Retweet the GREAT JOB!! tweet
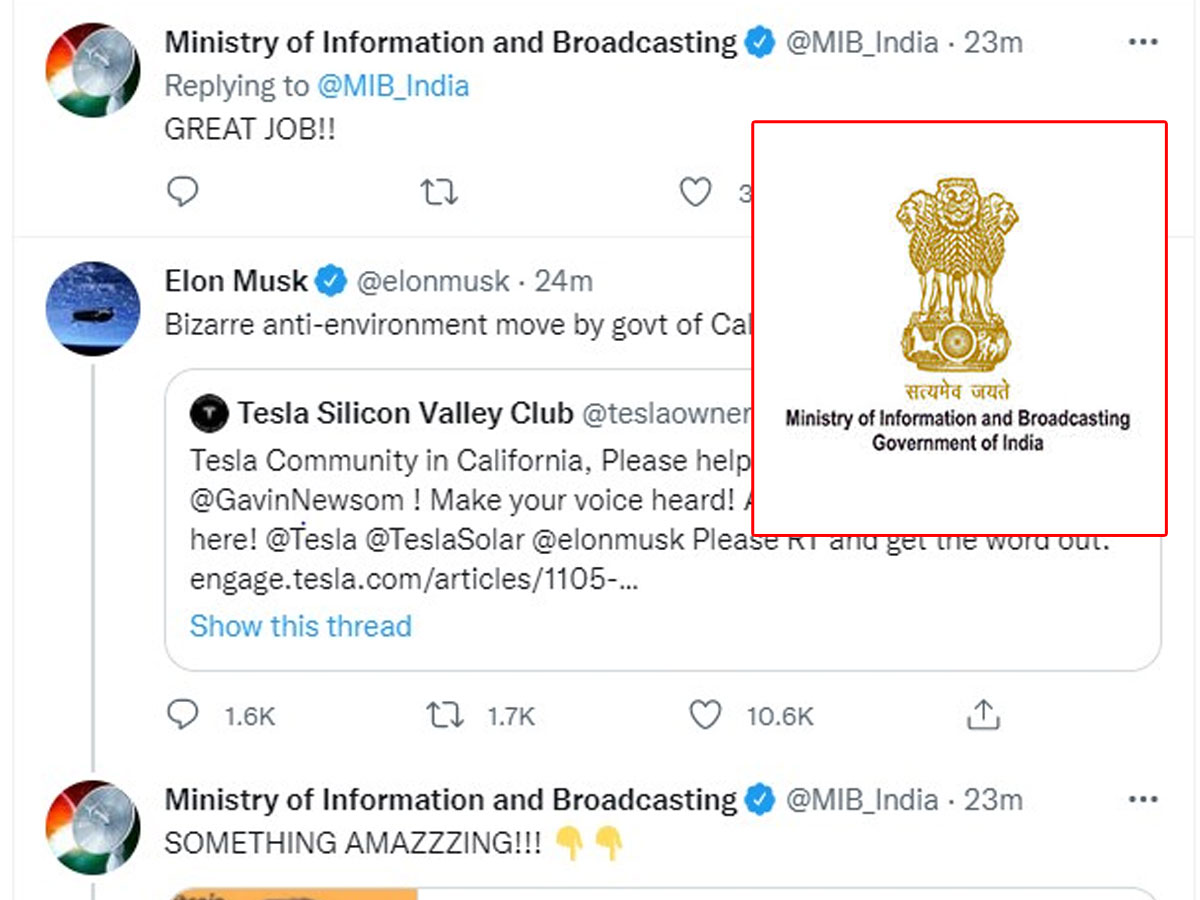This screenshot has height=900, width=1200. [x=439, y=192]
